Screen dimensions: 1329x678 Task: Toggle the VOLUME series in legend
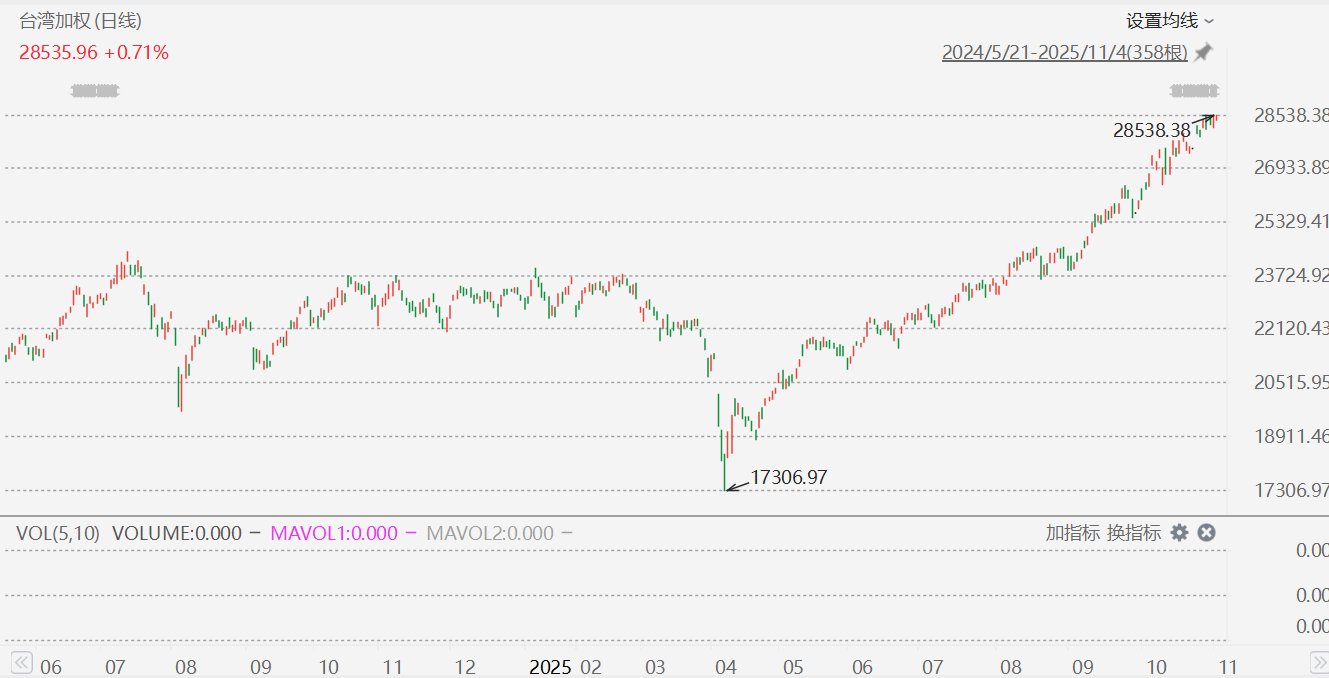(x=177, y=533)
